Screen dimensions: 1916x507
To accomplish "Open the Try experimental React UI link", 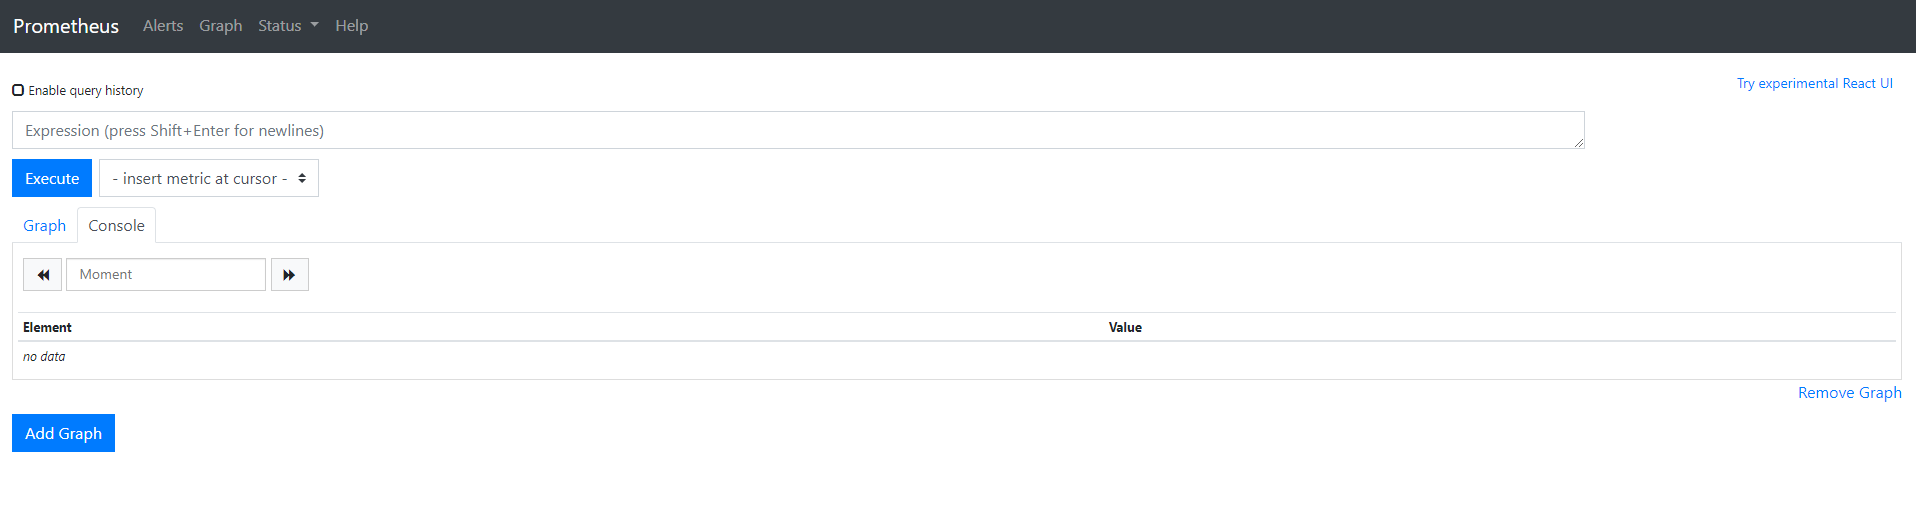I will click(1814, 84).
